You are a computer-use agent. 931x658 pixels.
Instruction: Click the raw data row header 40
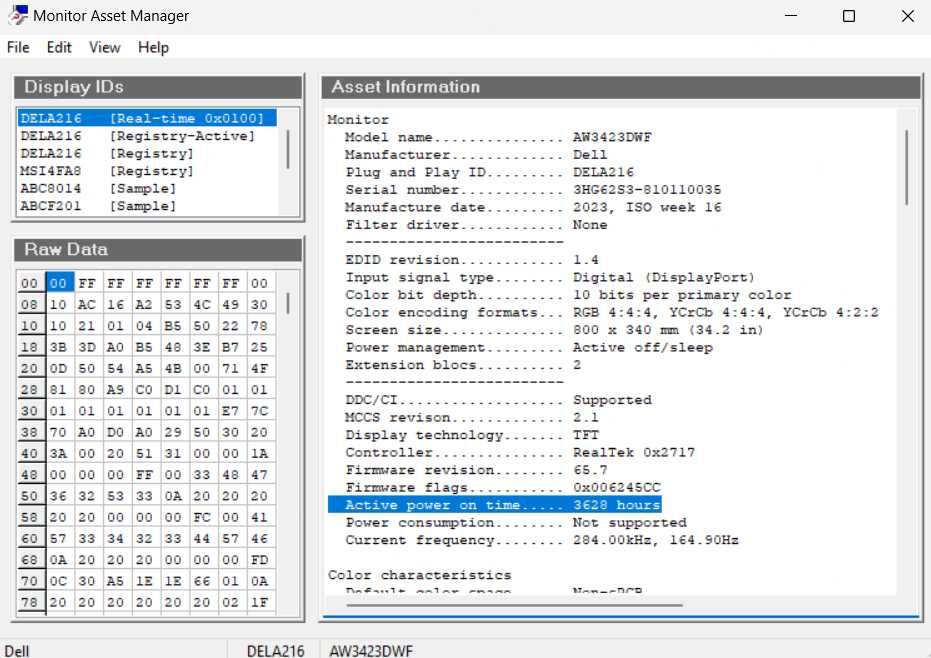click(x=29, y=454)
